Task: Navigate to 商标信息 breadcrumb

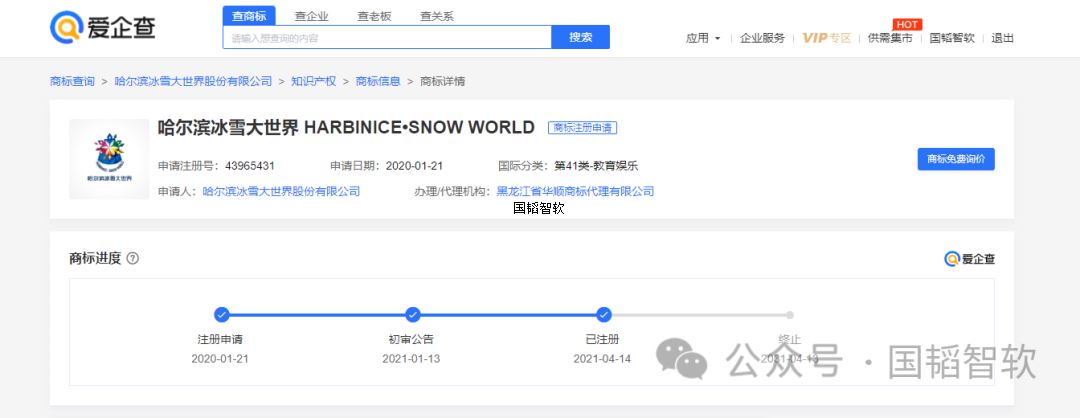Action: point(378,81)
